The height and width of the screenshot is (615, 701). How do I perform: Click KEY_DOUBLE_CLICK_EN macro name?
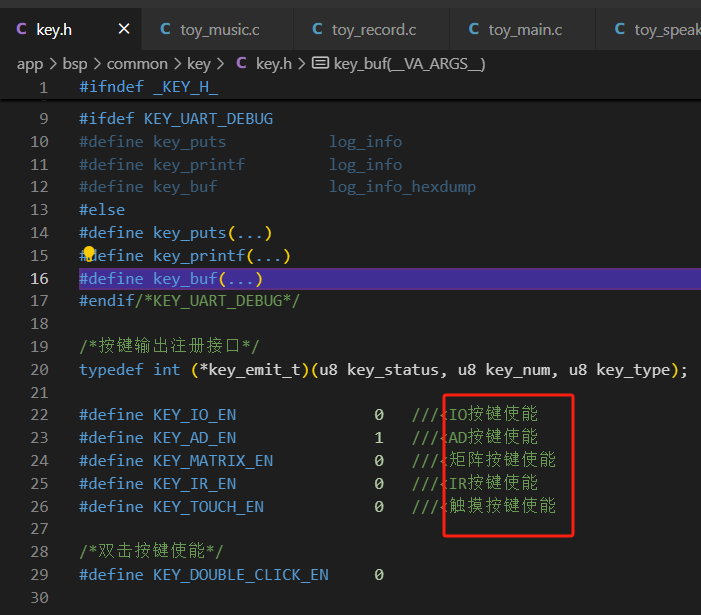(x=241, y=575)
